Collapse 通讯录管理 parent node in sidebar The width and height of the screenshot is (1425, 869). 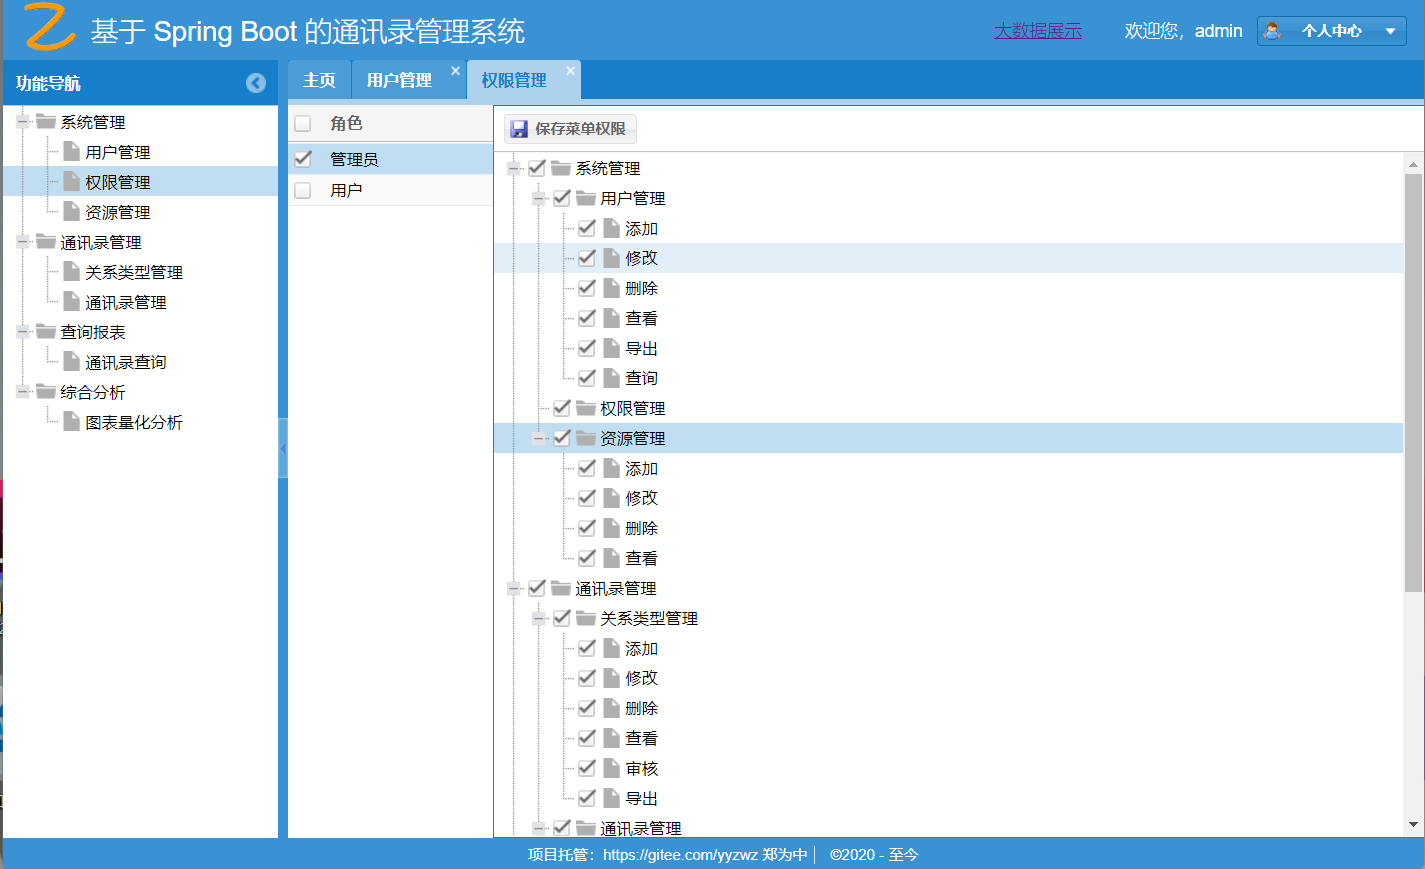click(x=22, y=241)
